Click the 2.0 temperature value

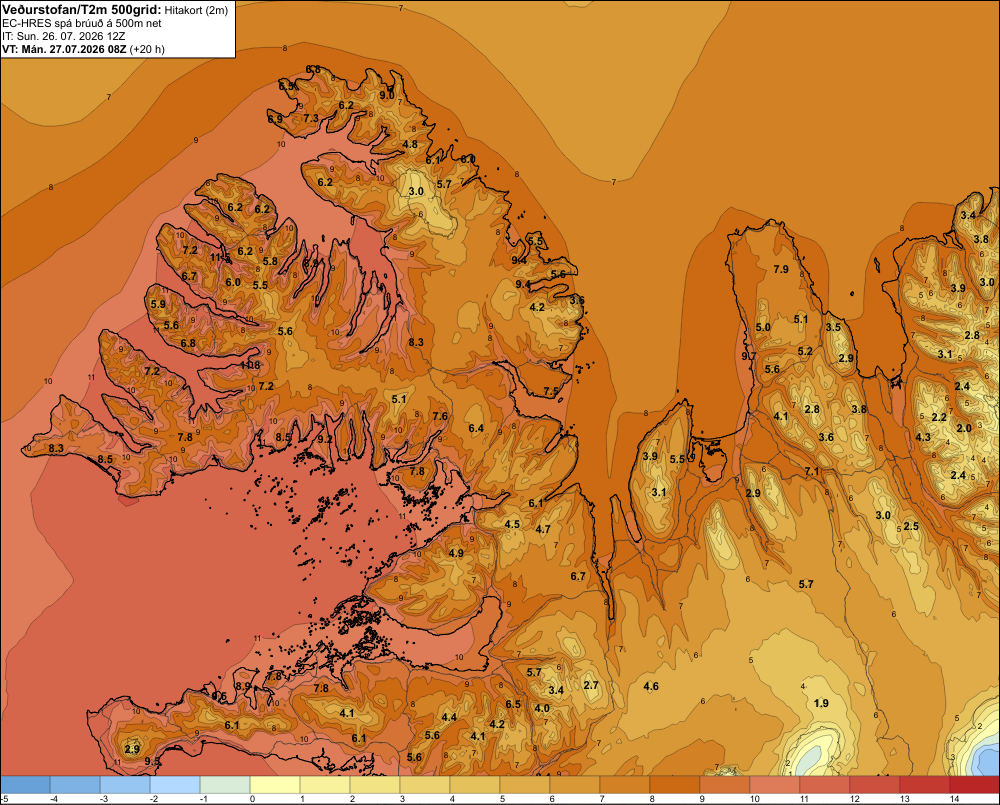click(x=964, y=428)
